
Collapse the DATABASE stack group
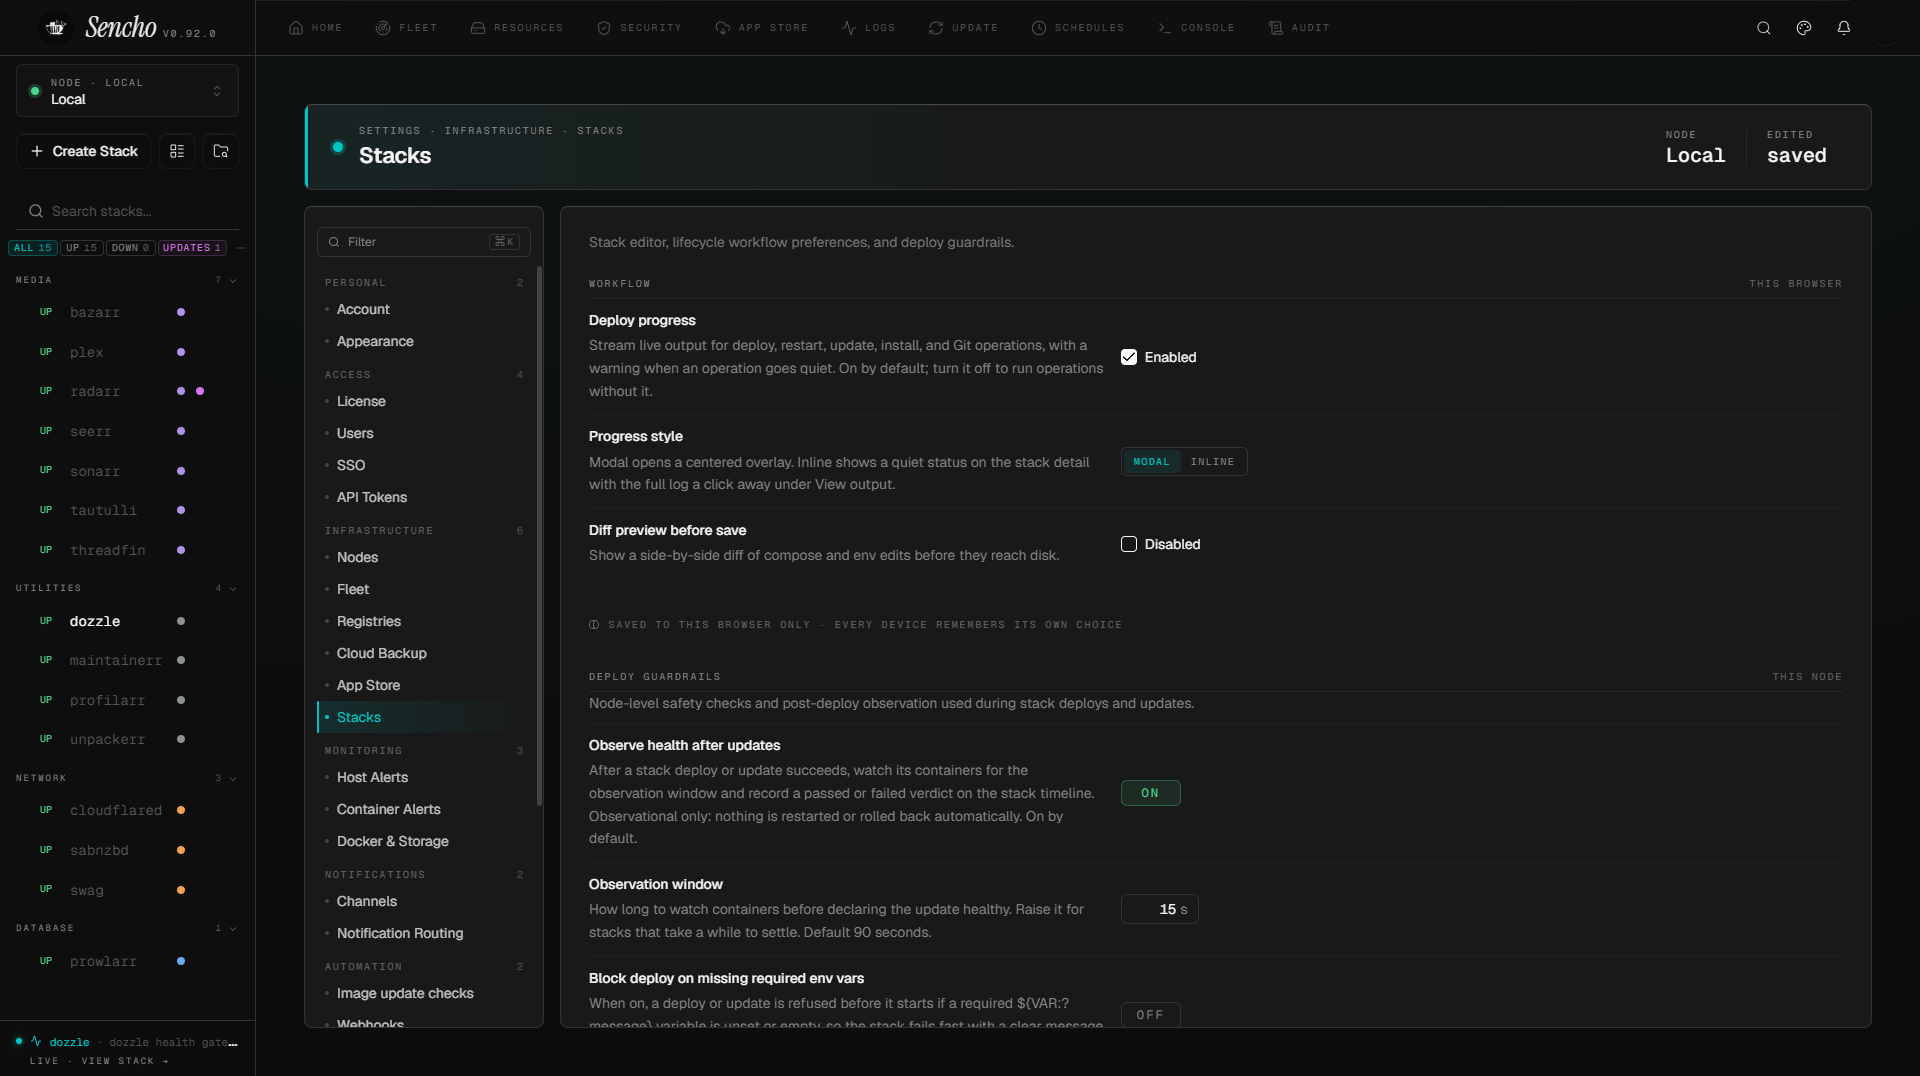tap(233, 928)
